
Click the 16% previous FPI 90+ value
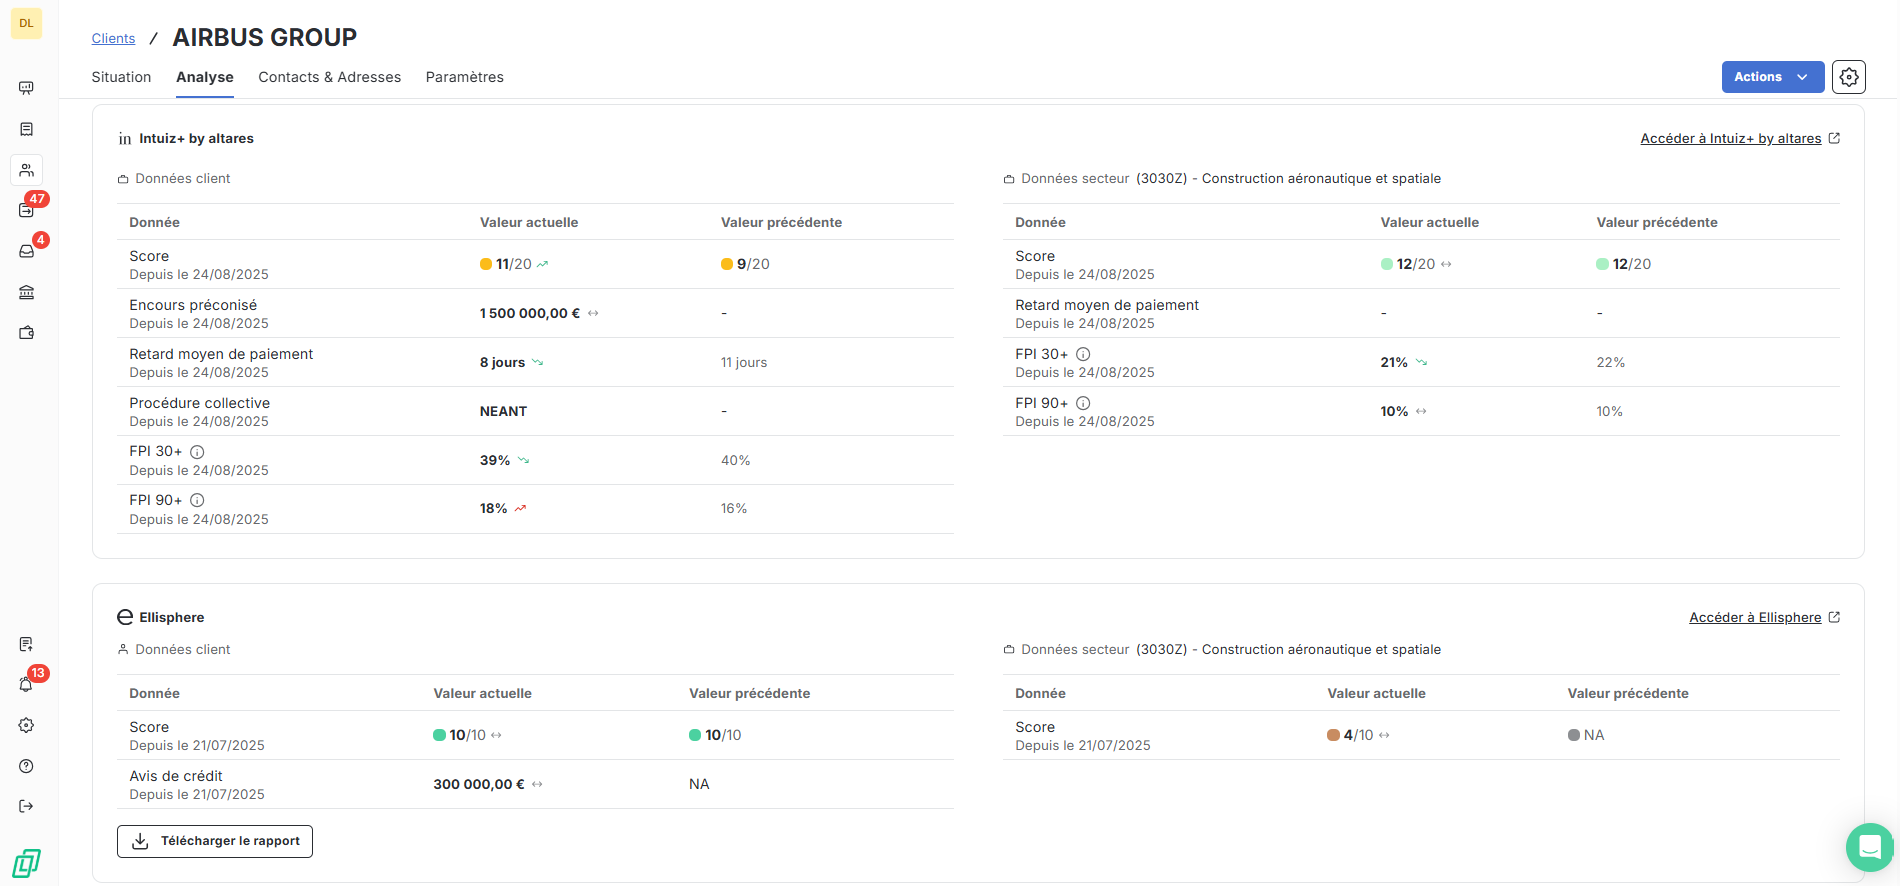point(734,509)
